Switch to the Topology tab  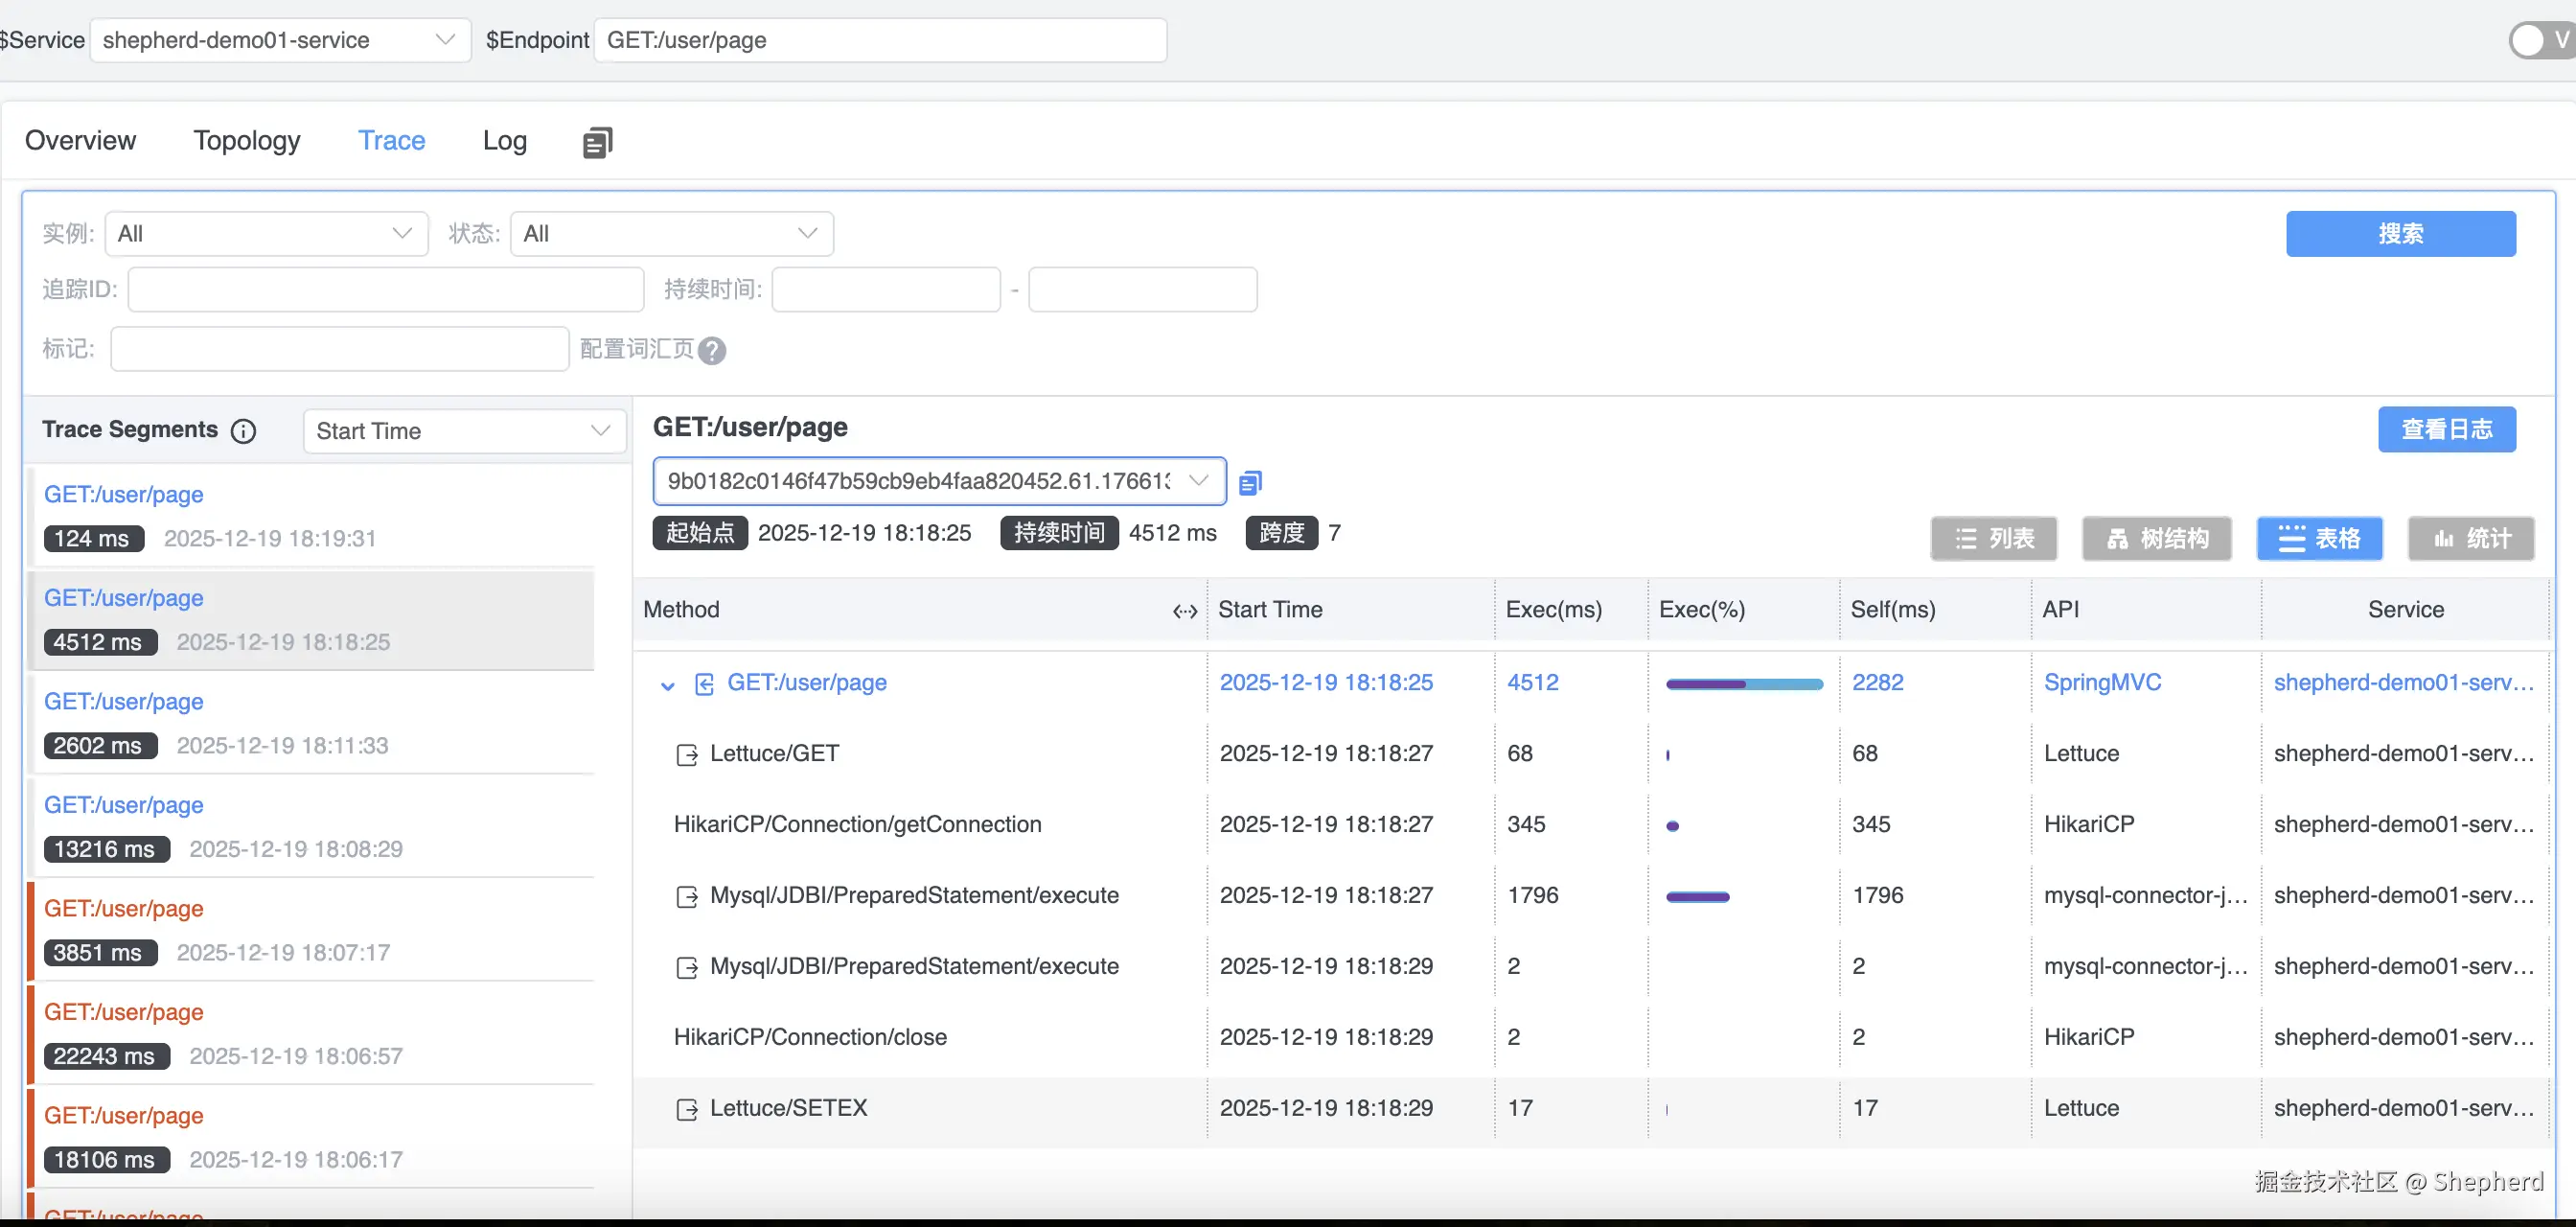(247, 141)
